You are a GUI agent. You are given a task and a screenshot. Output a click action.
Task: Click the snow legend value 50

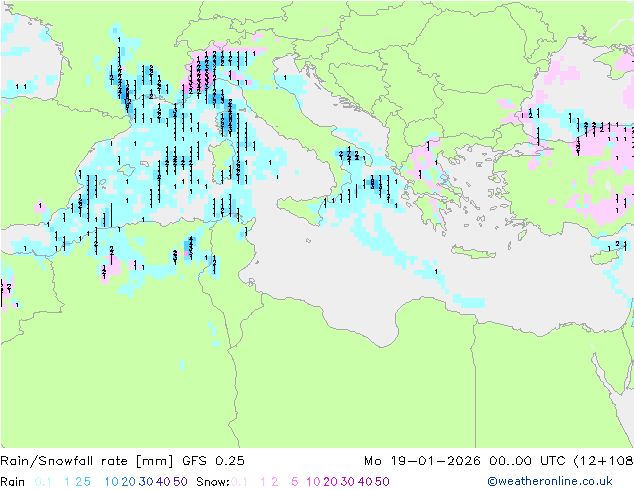[382, 482]
